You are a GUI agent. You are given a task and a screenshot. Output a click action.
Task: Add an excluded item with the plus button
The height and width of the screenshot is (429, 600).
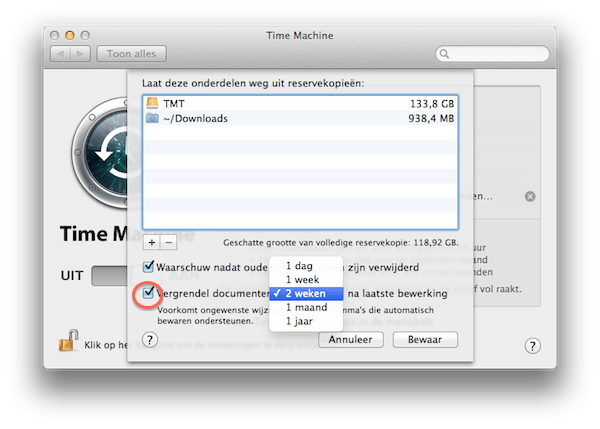[152, 242]
